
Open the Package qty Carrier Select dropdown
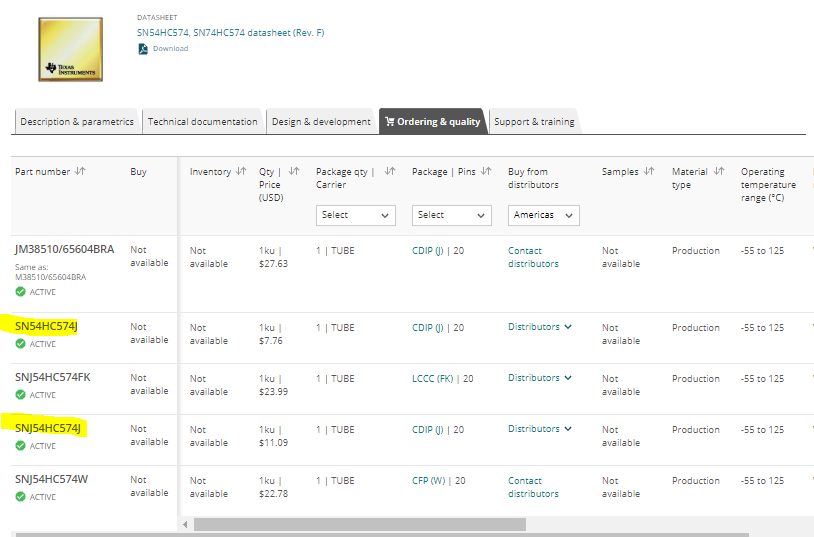tap(356, 215)
